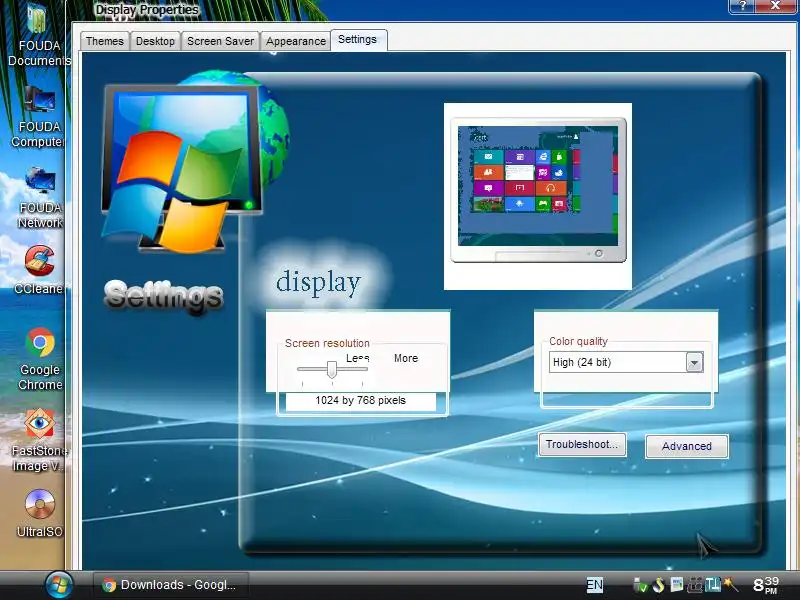The image size is (800, 600).
Task: Click the magic wand tray icon
Action: (730, 585)
